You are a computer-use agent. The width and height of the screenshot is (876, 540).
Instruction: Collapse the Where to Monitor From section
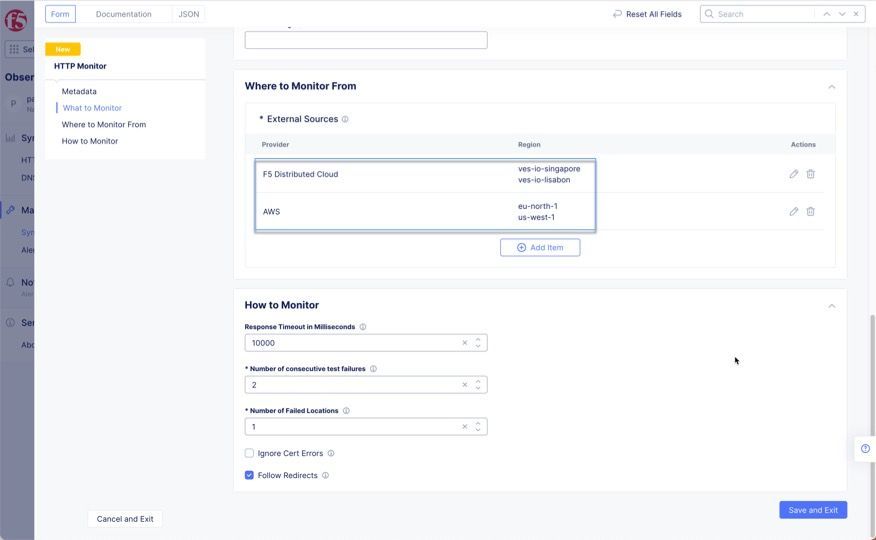point(831,87)
